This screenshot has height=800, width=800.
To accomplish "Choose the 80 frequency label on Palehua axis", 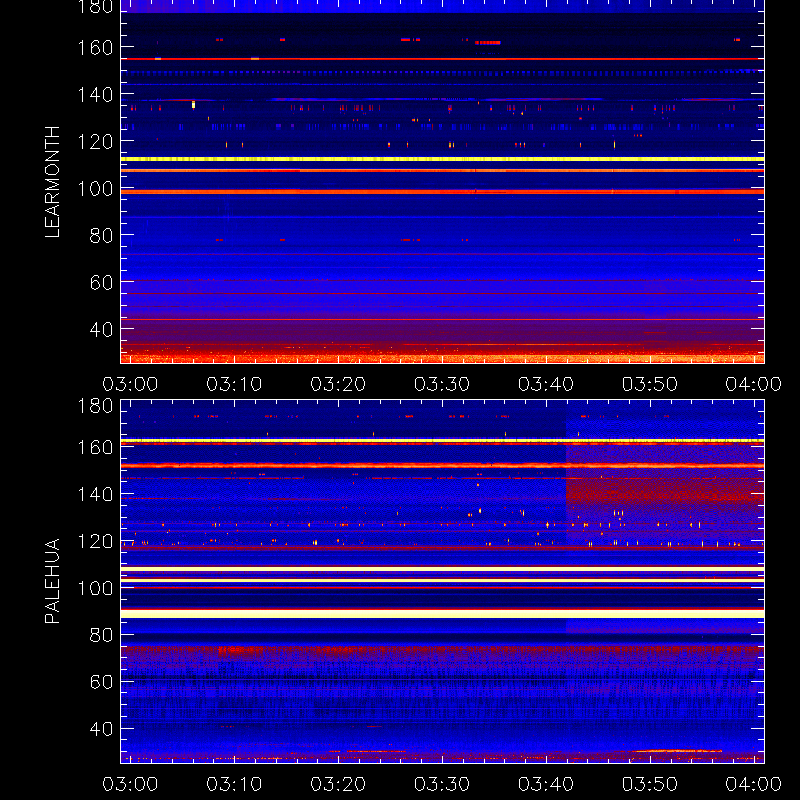I will tap(102, 635).
